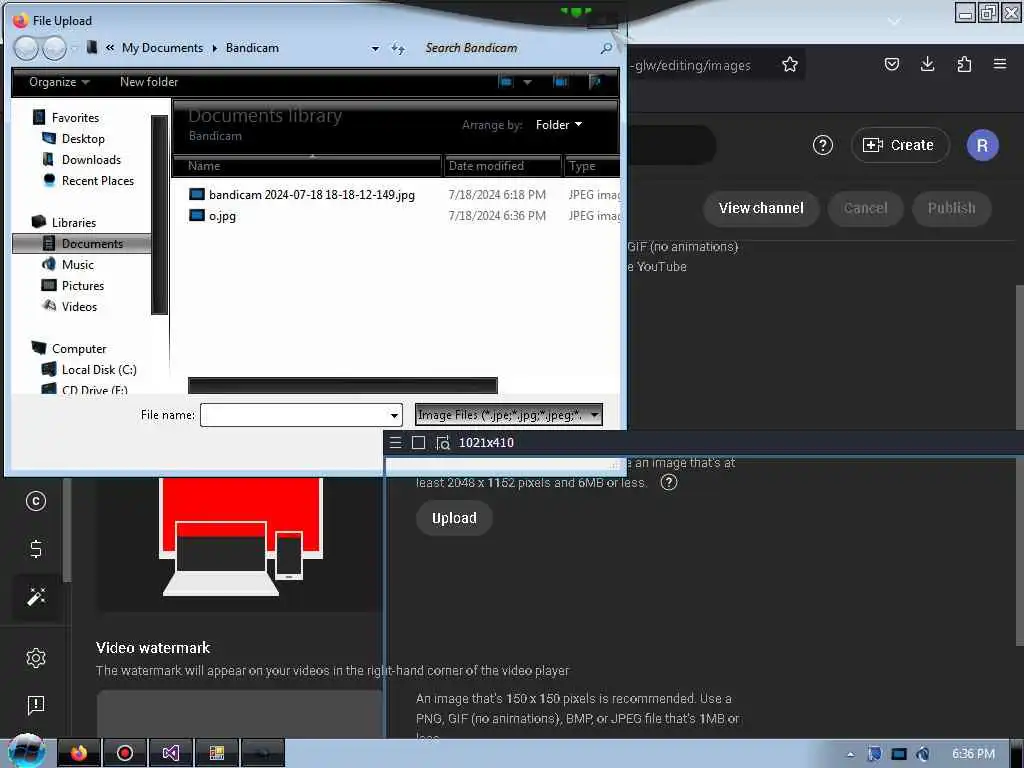The width and height of the screenshot is (1024, 768).
Task: Open the Firefox extensions puzzle icon
Action: (964, 64)
